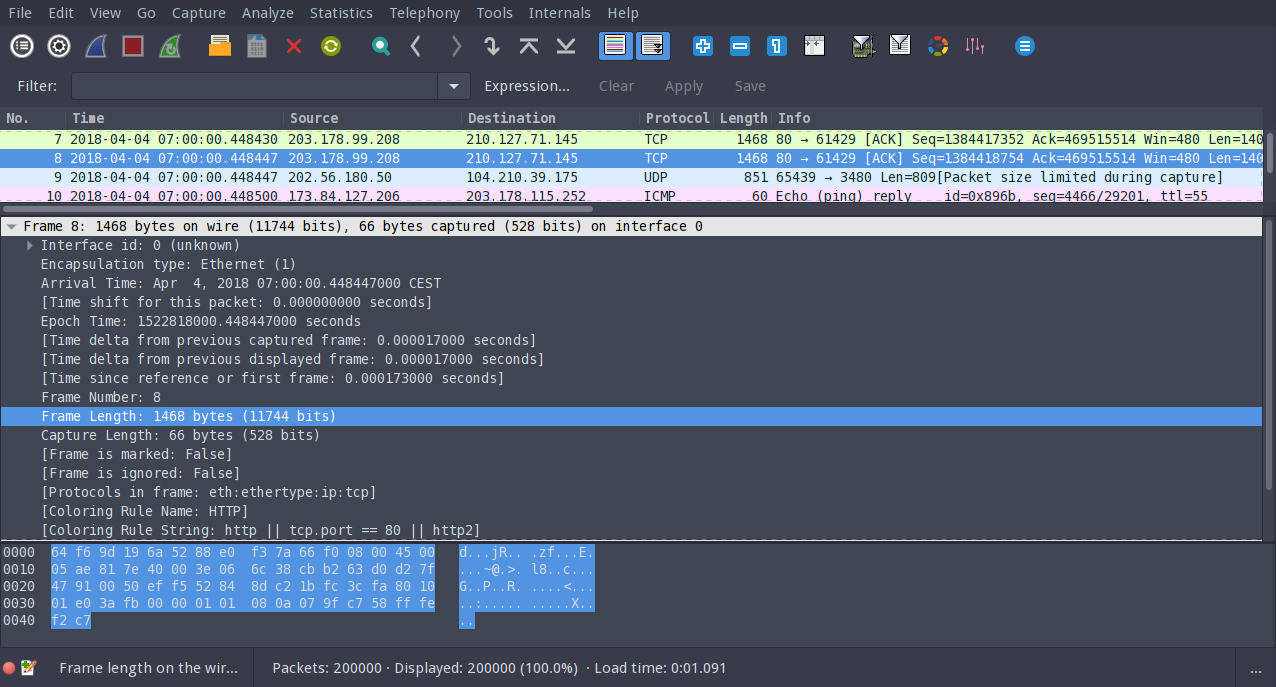Toggle auto scroll during live capture

(653, 46)
